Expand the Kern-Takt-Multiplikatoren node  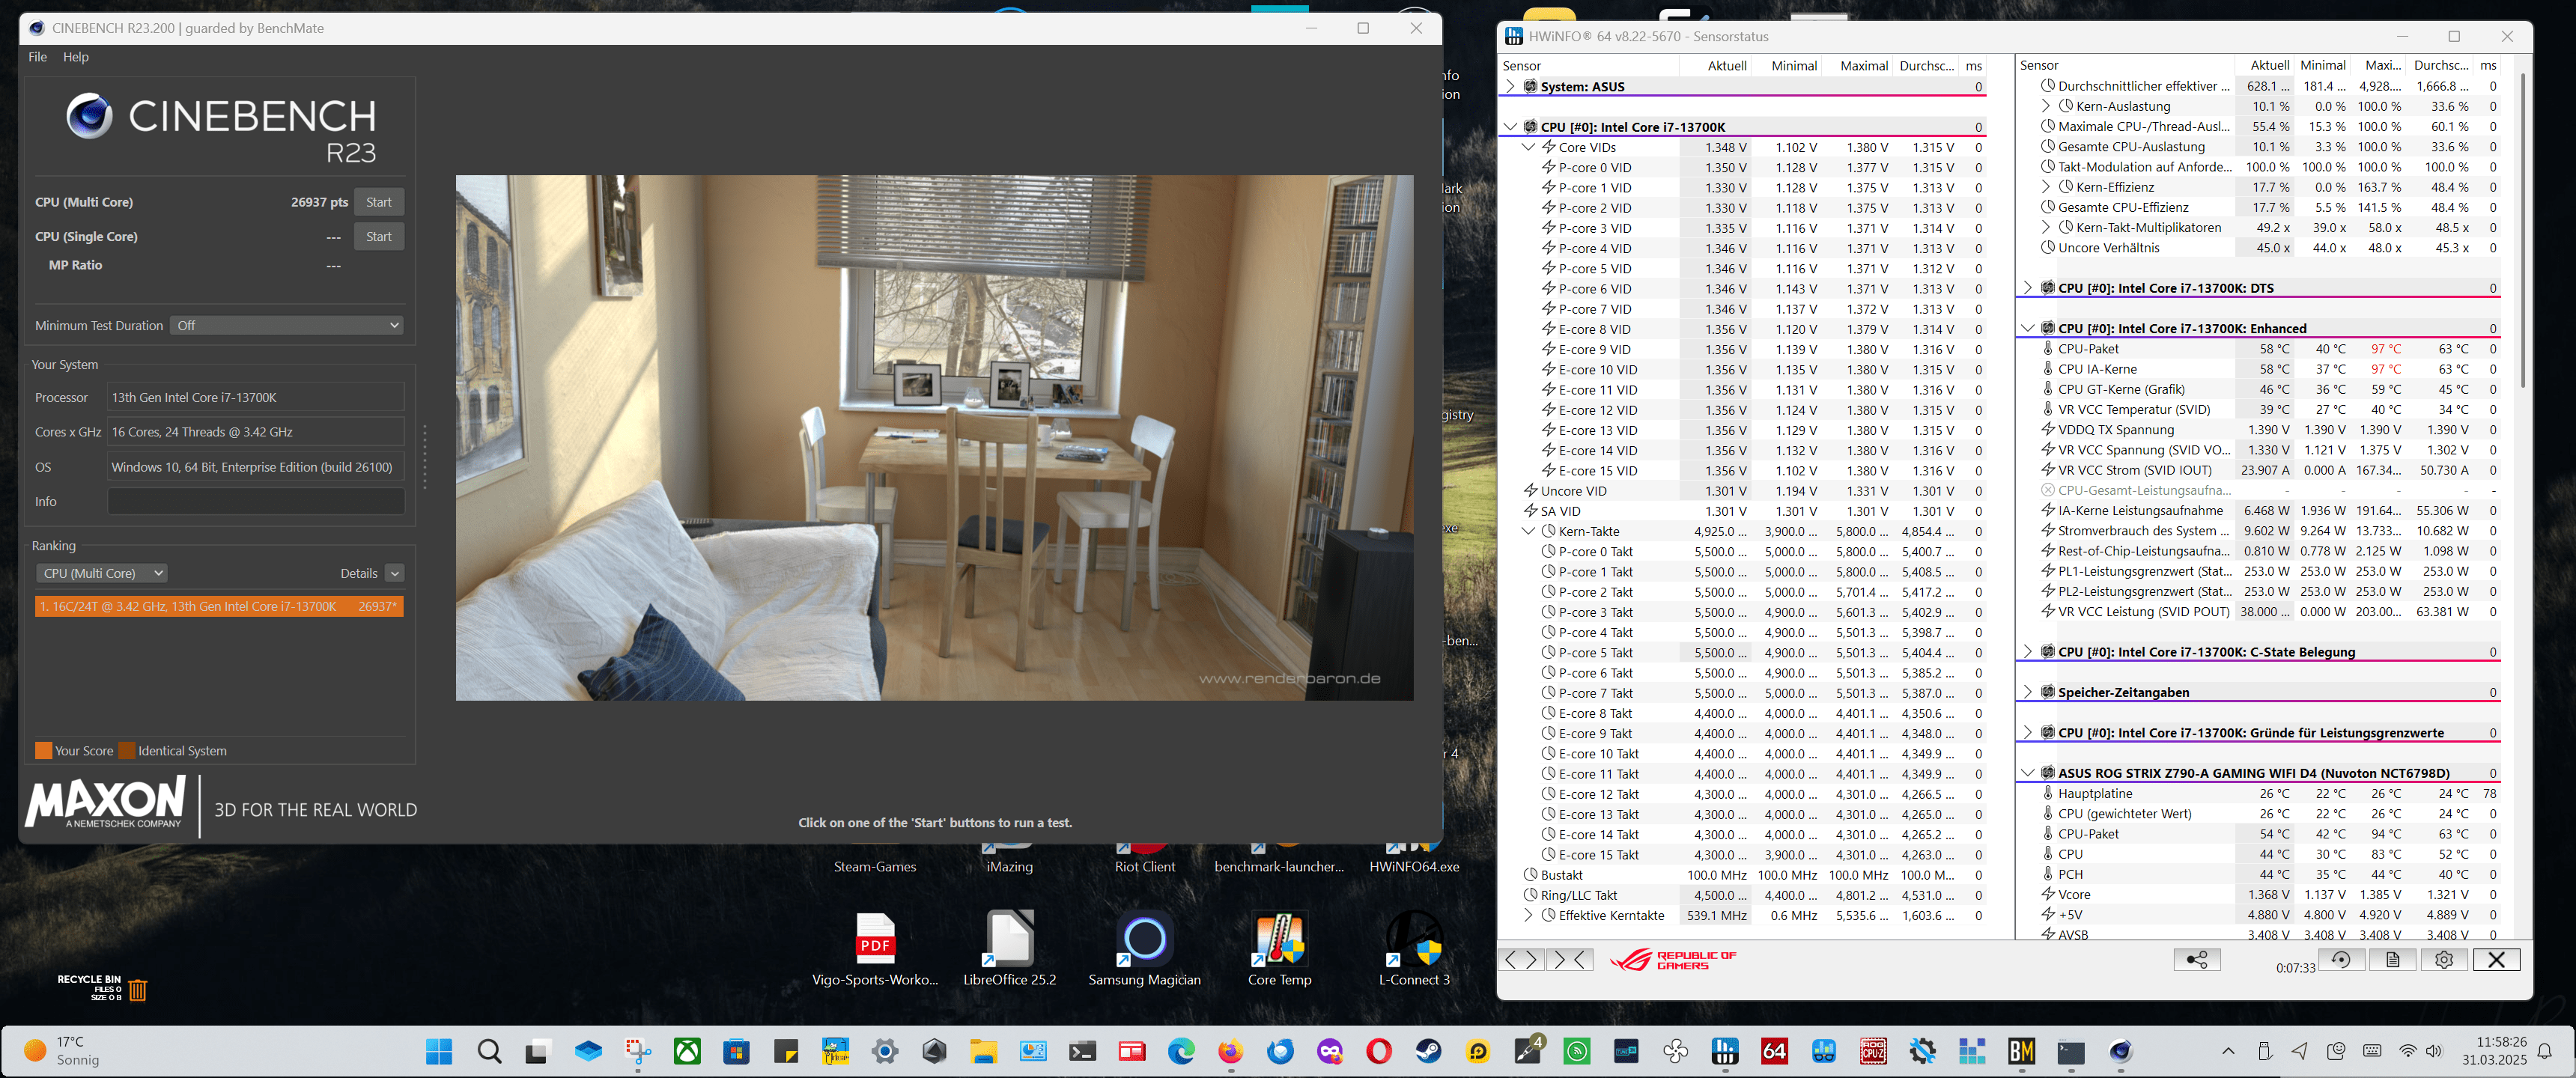pyautogui.click(x=2045, y=228)
